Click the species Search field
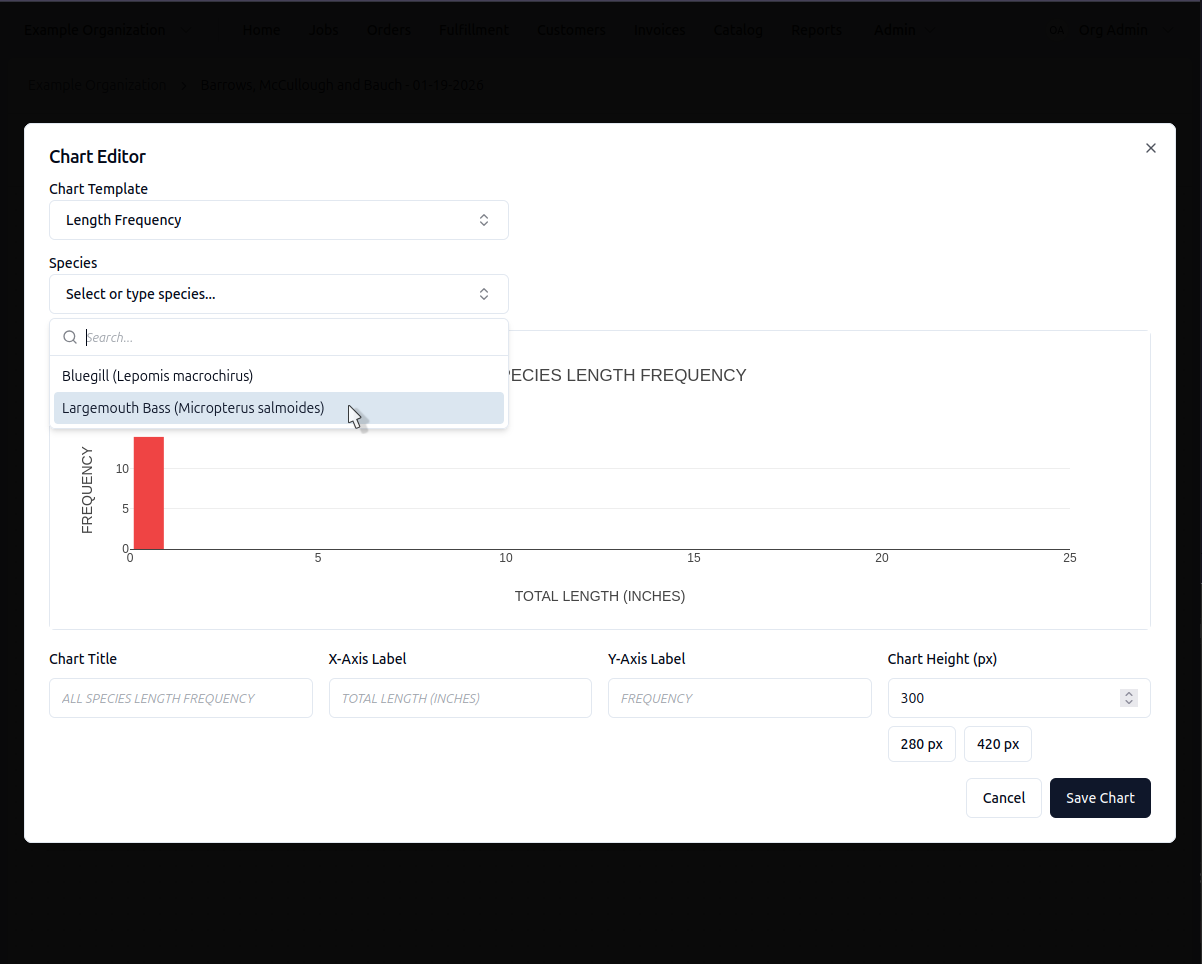This screenshot has width=1202, height=964. click(290, 337)
